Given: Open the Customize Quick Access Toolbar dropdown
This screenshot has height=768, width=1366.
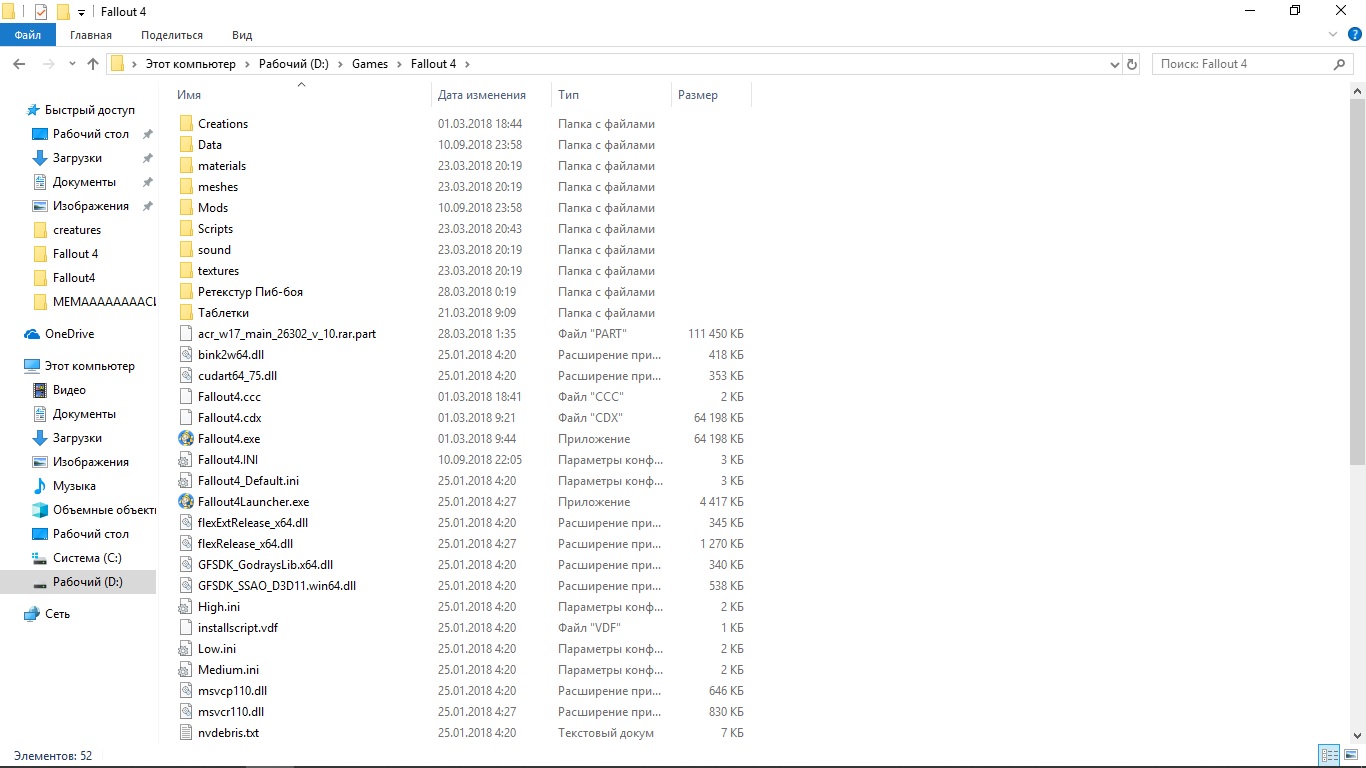Looking at the screenshot, I should tap(81, 12).
